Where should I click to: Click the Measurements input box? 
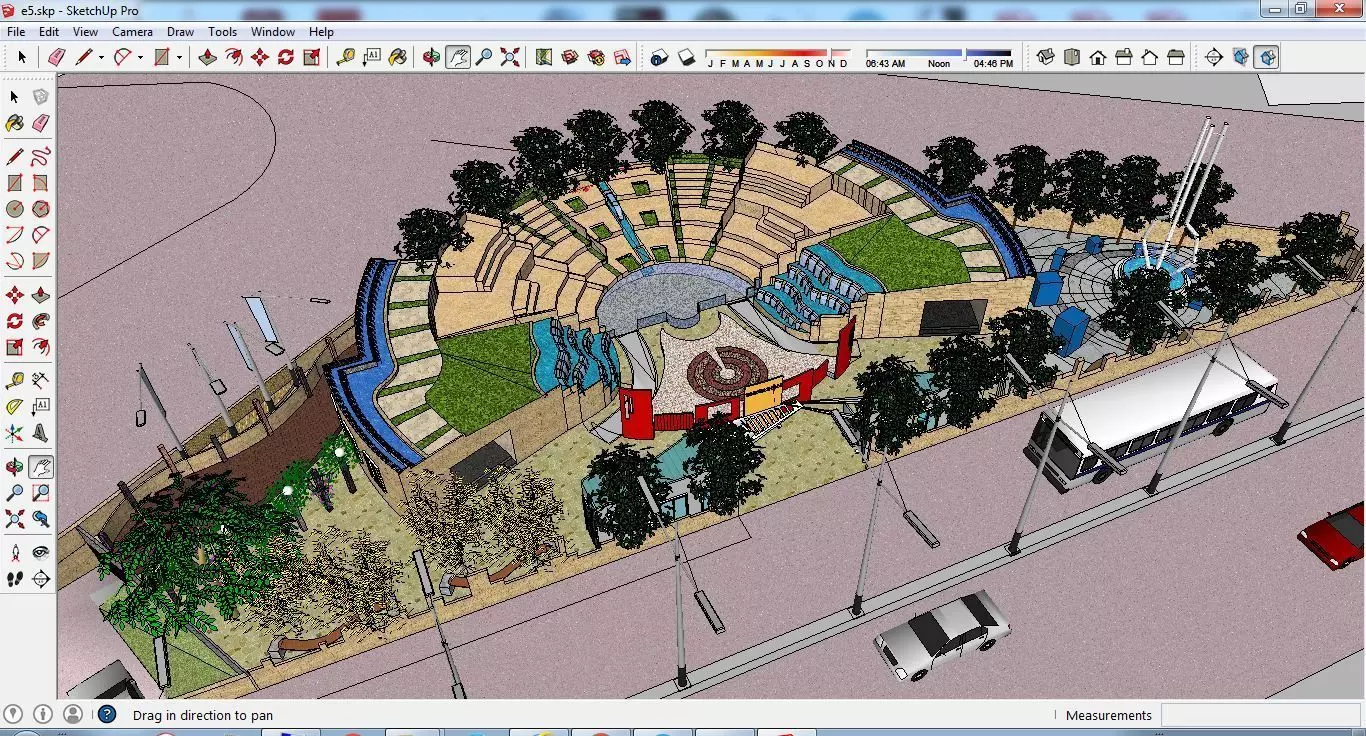pos(1260,715)
